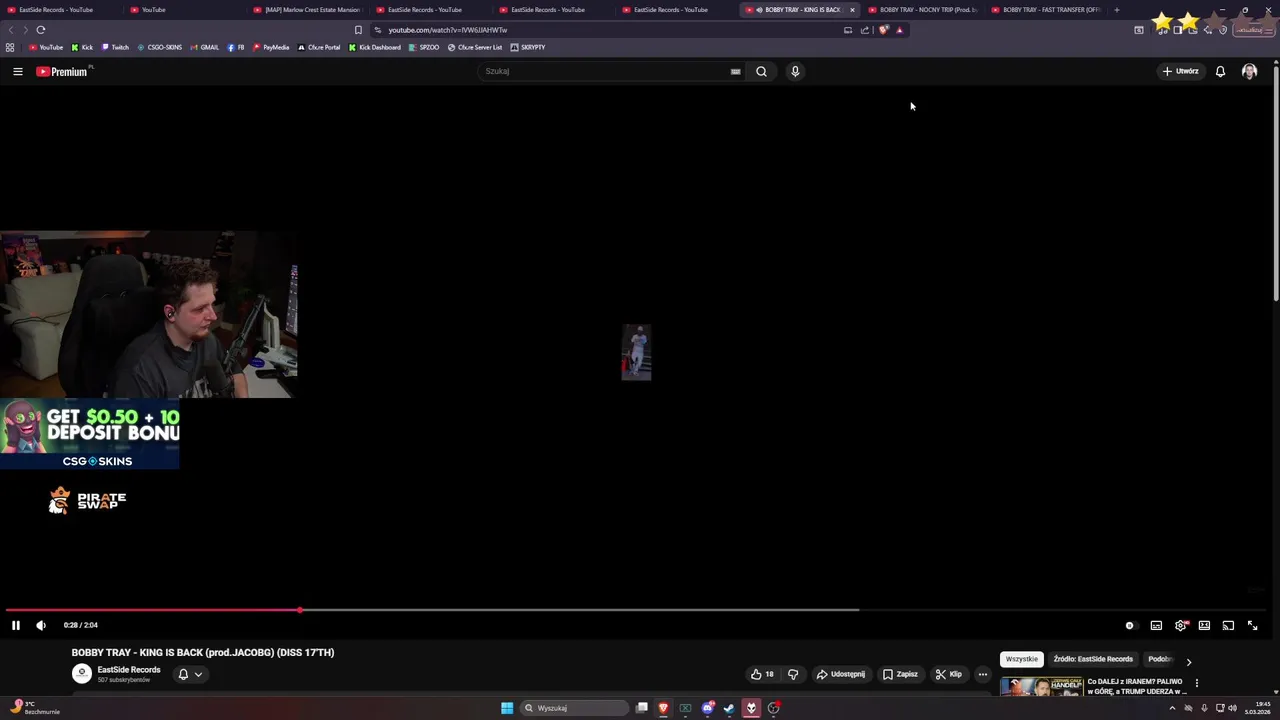Click the red playhead on the timeline

pyautogui.click(x=299, y=609)
